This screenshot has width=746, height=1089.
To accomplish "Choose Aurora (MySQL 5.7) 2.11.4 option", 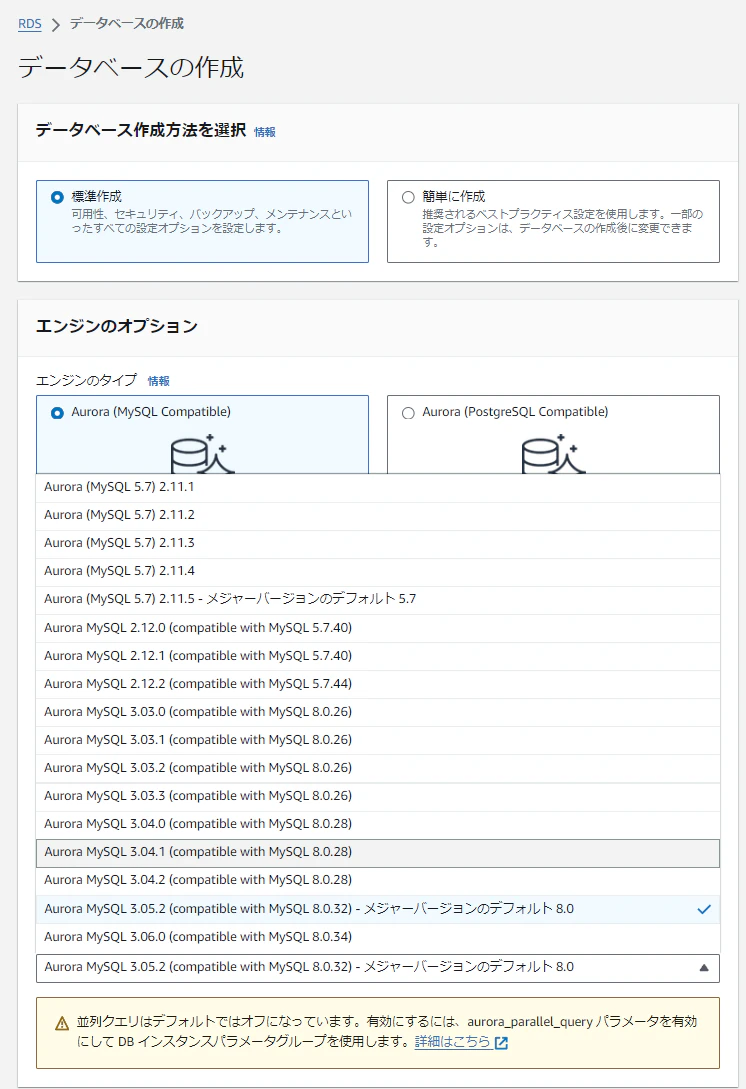I will click(x=378, y=572).
